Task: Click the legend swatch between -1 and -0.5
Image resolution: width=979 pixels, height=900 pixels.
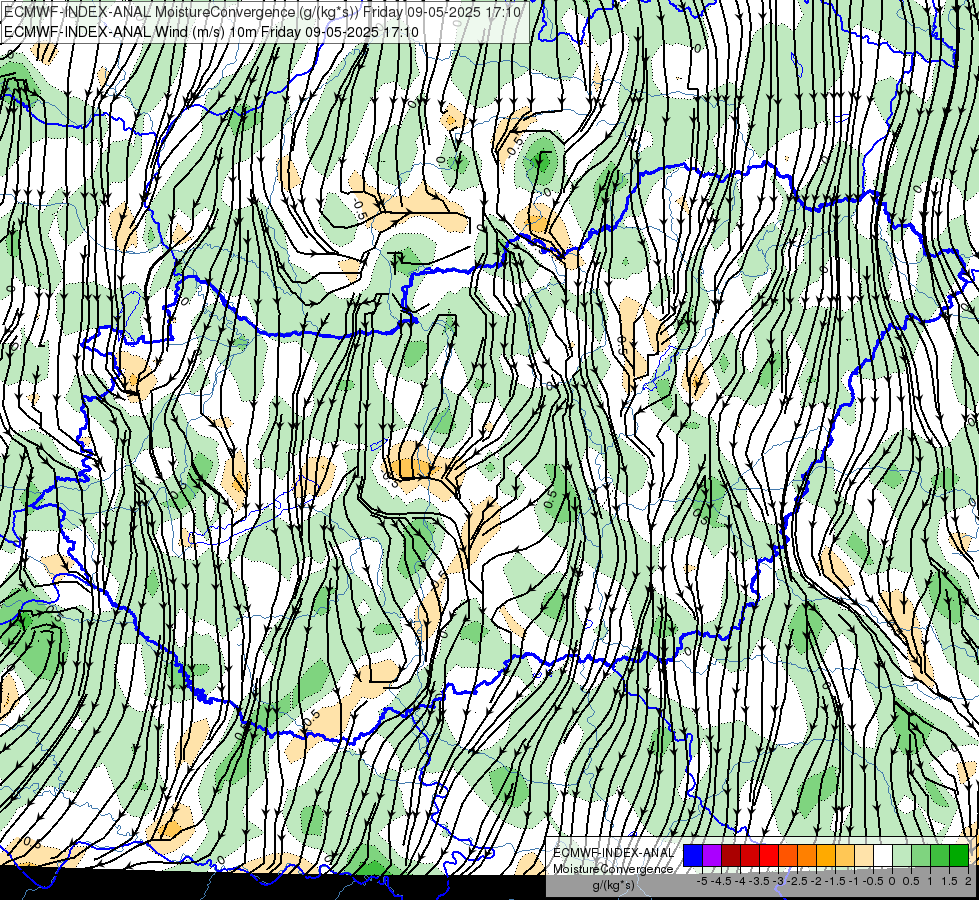Action: [x=863, y=855]
